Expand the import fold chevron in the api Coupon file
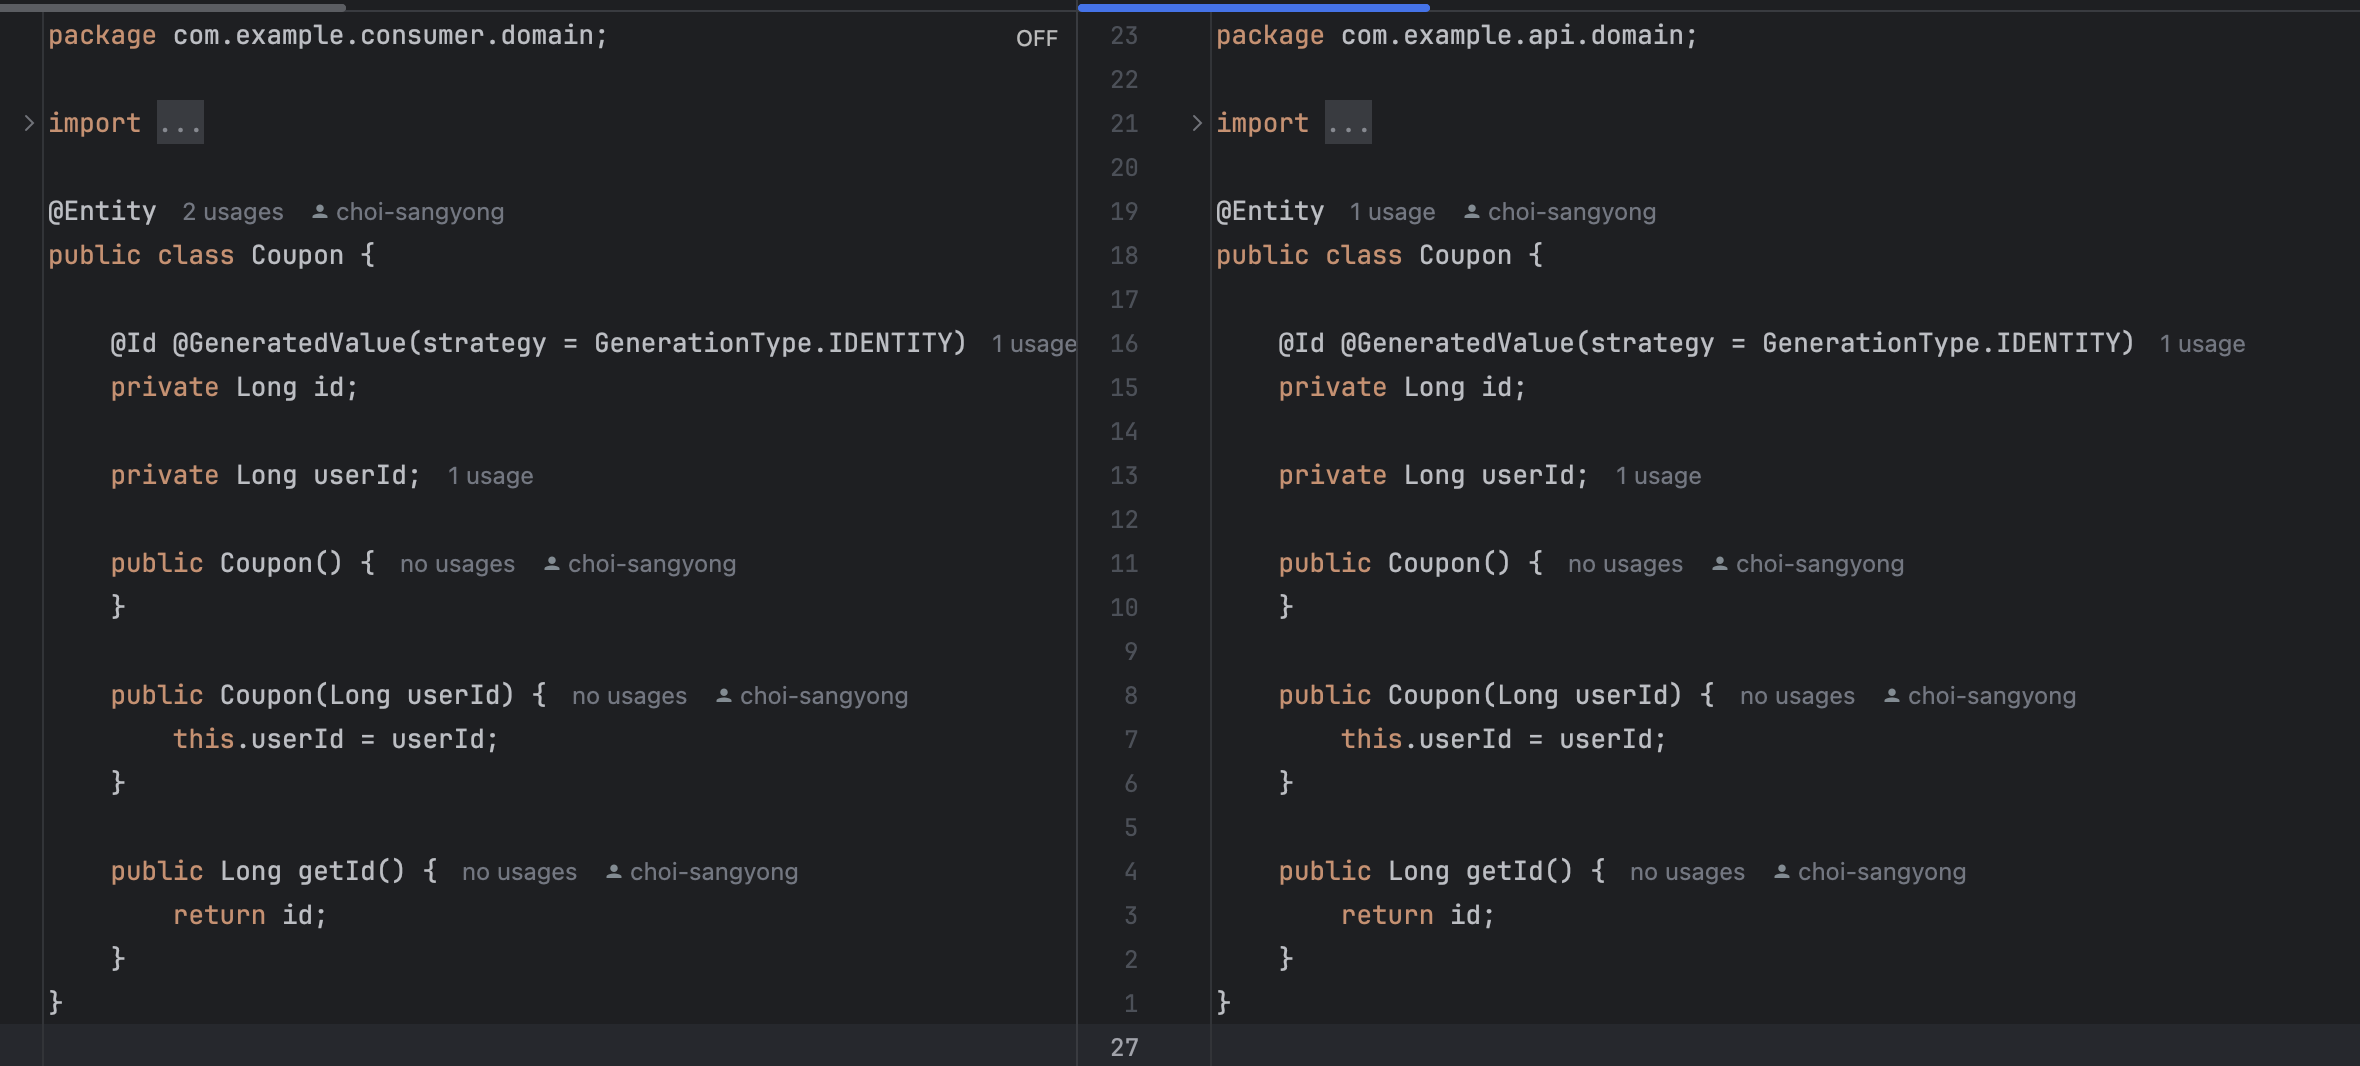Screen dimensions: 2360x1066 pos(1197,123)
